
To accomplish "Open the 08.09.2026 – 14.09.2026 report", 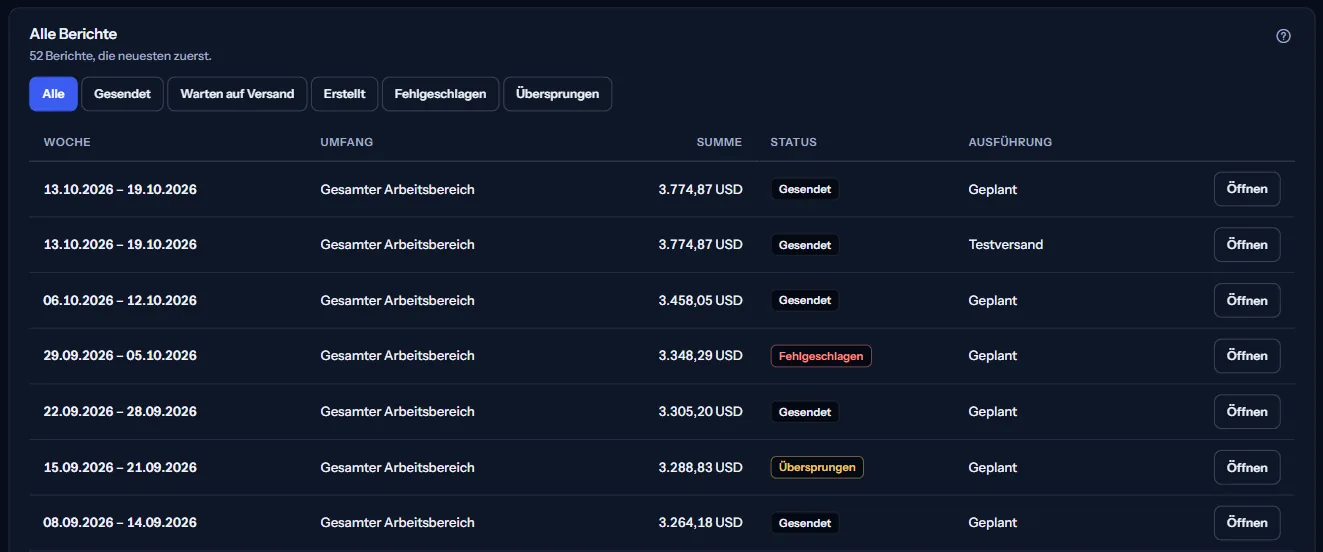I will (x=1247, y=522).
